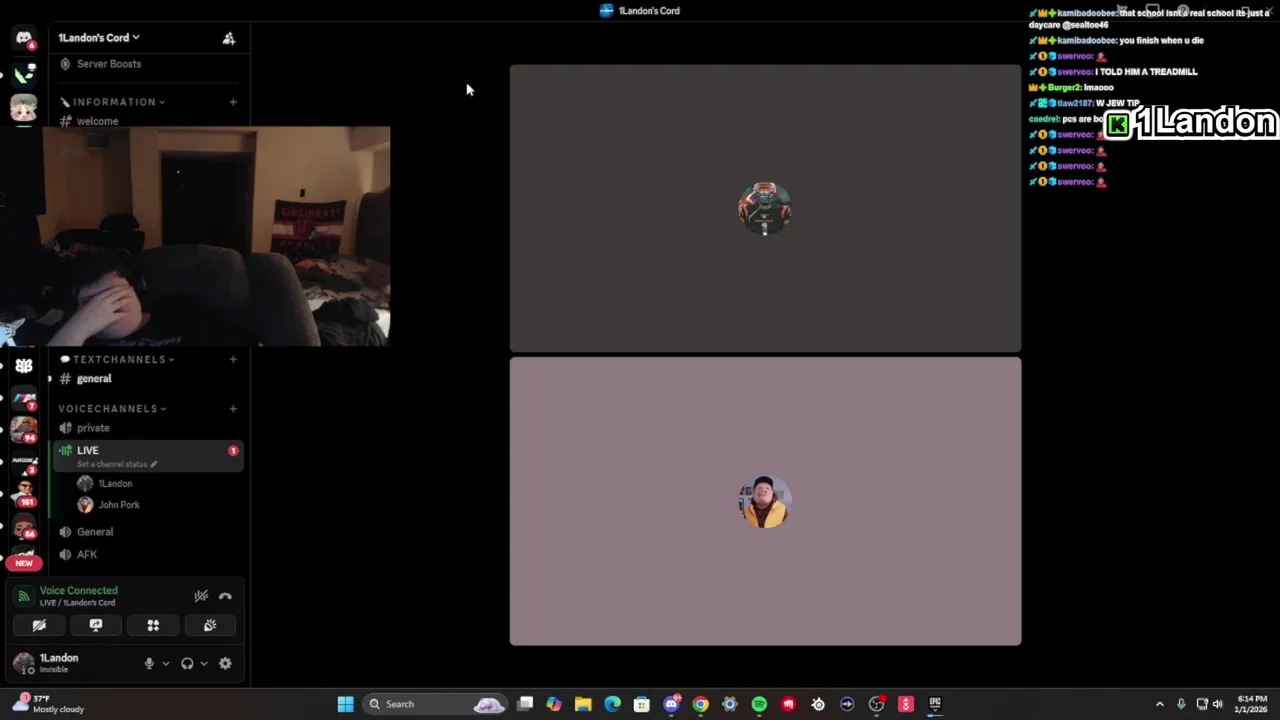
Task: Open the 1Landon's Cord server menu
Action: pyautogui.click(x=99, y=38)
